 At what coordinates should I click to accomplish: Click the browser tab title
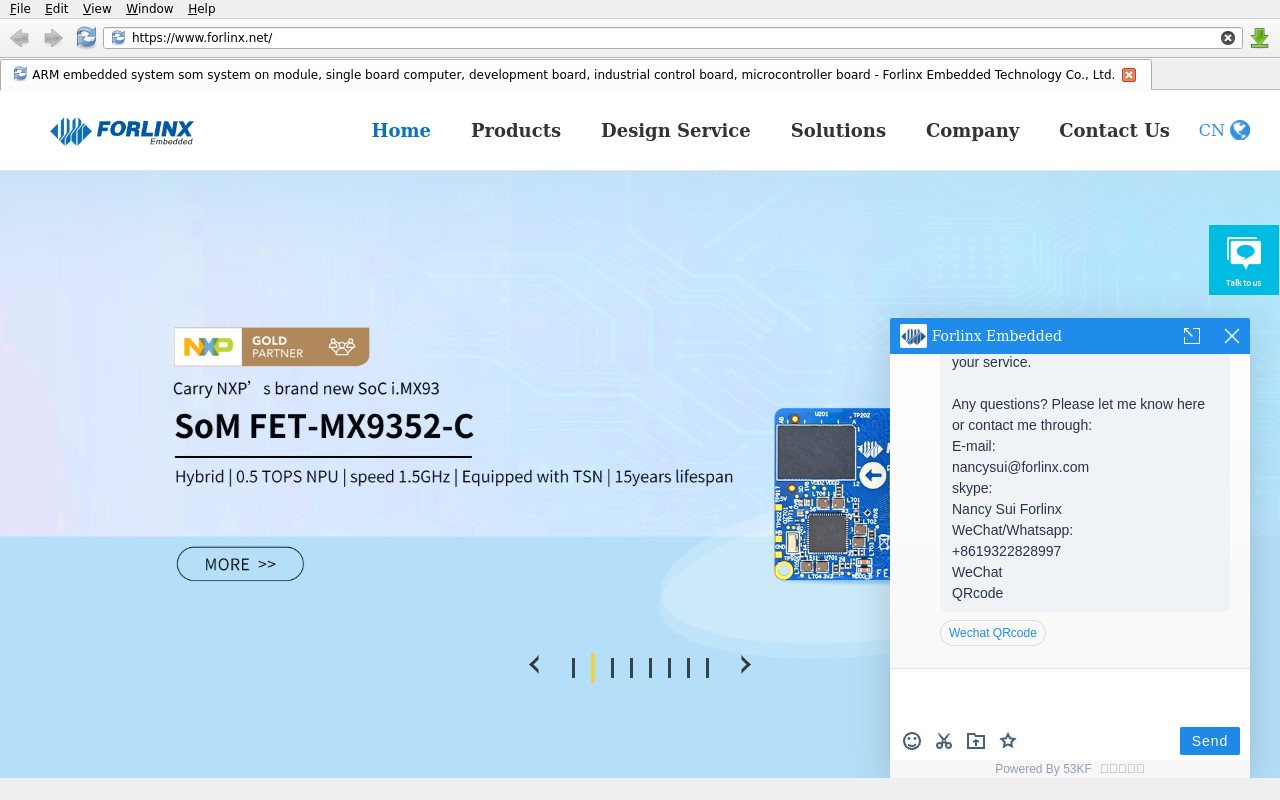[573, 75]
